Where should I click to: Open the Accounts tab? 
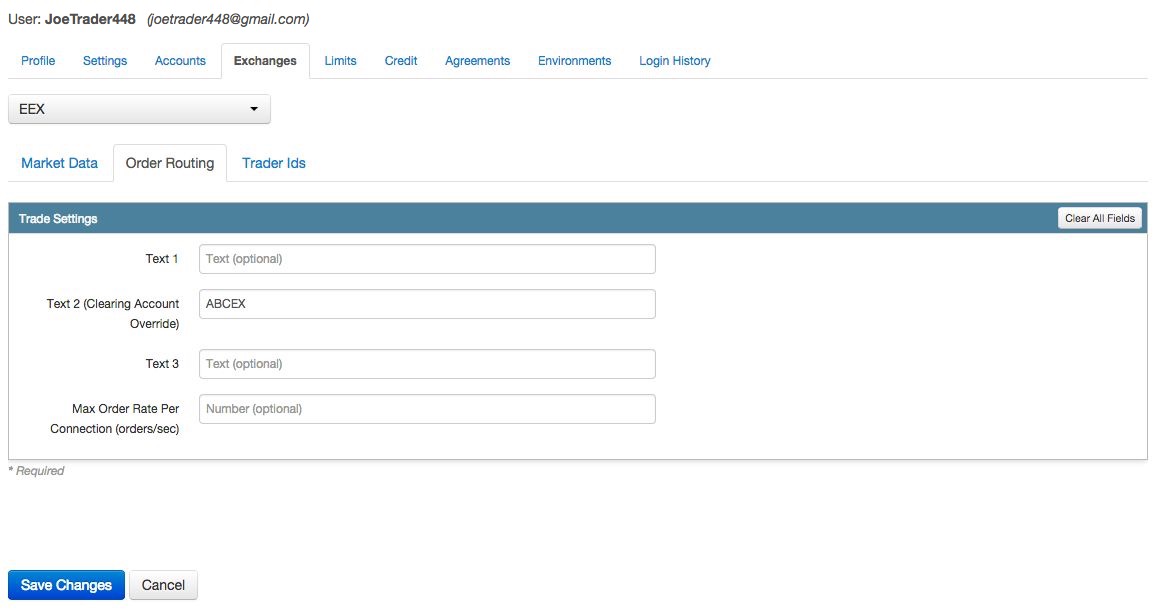[x=180, y=61]
